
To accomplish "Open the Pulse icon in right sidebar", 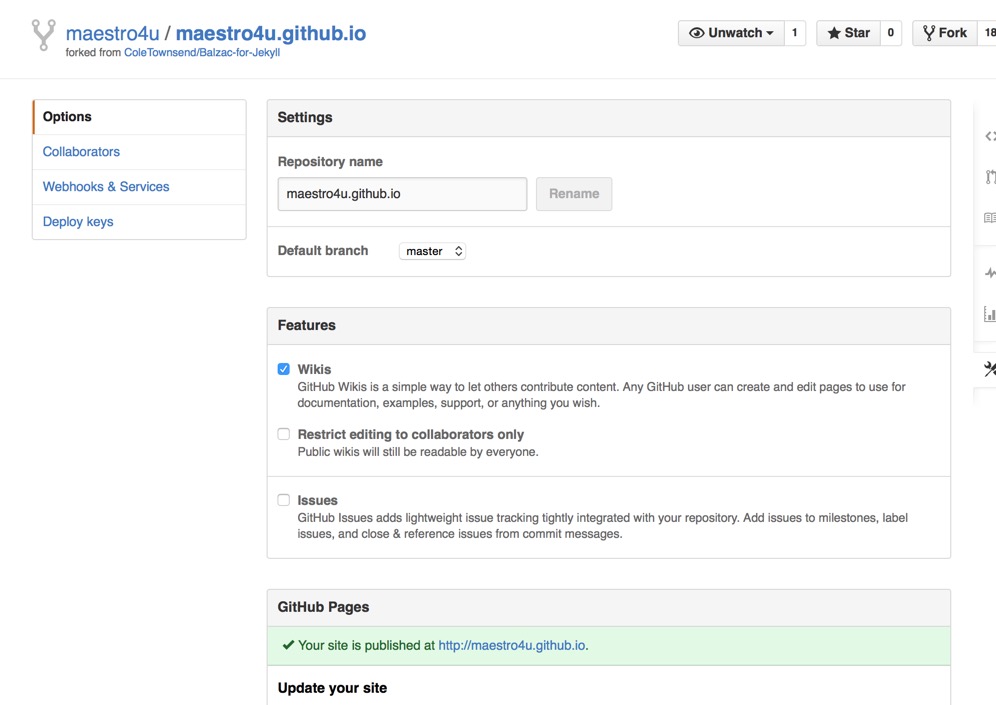I will tap(989, 273).
